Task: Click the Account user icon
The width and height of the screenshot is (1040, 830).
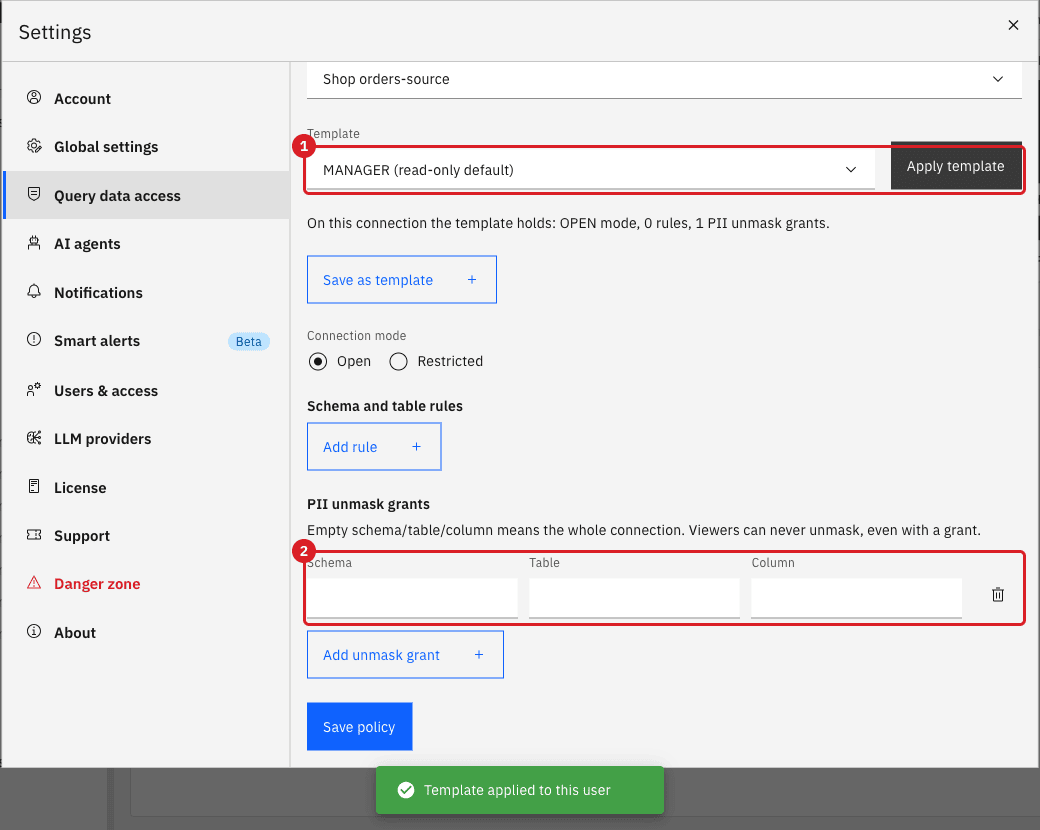Action: (x=34, y=98)
